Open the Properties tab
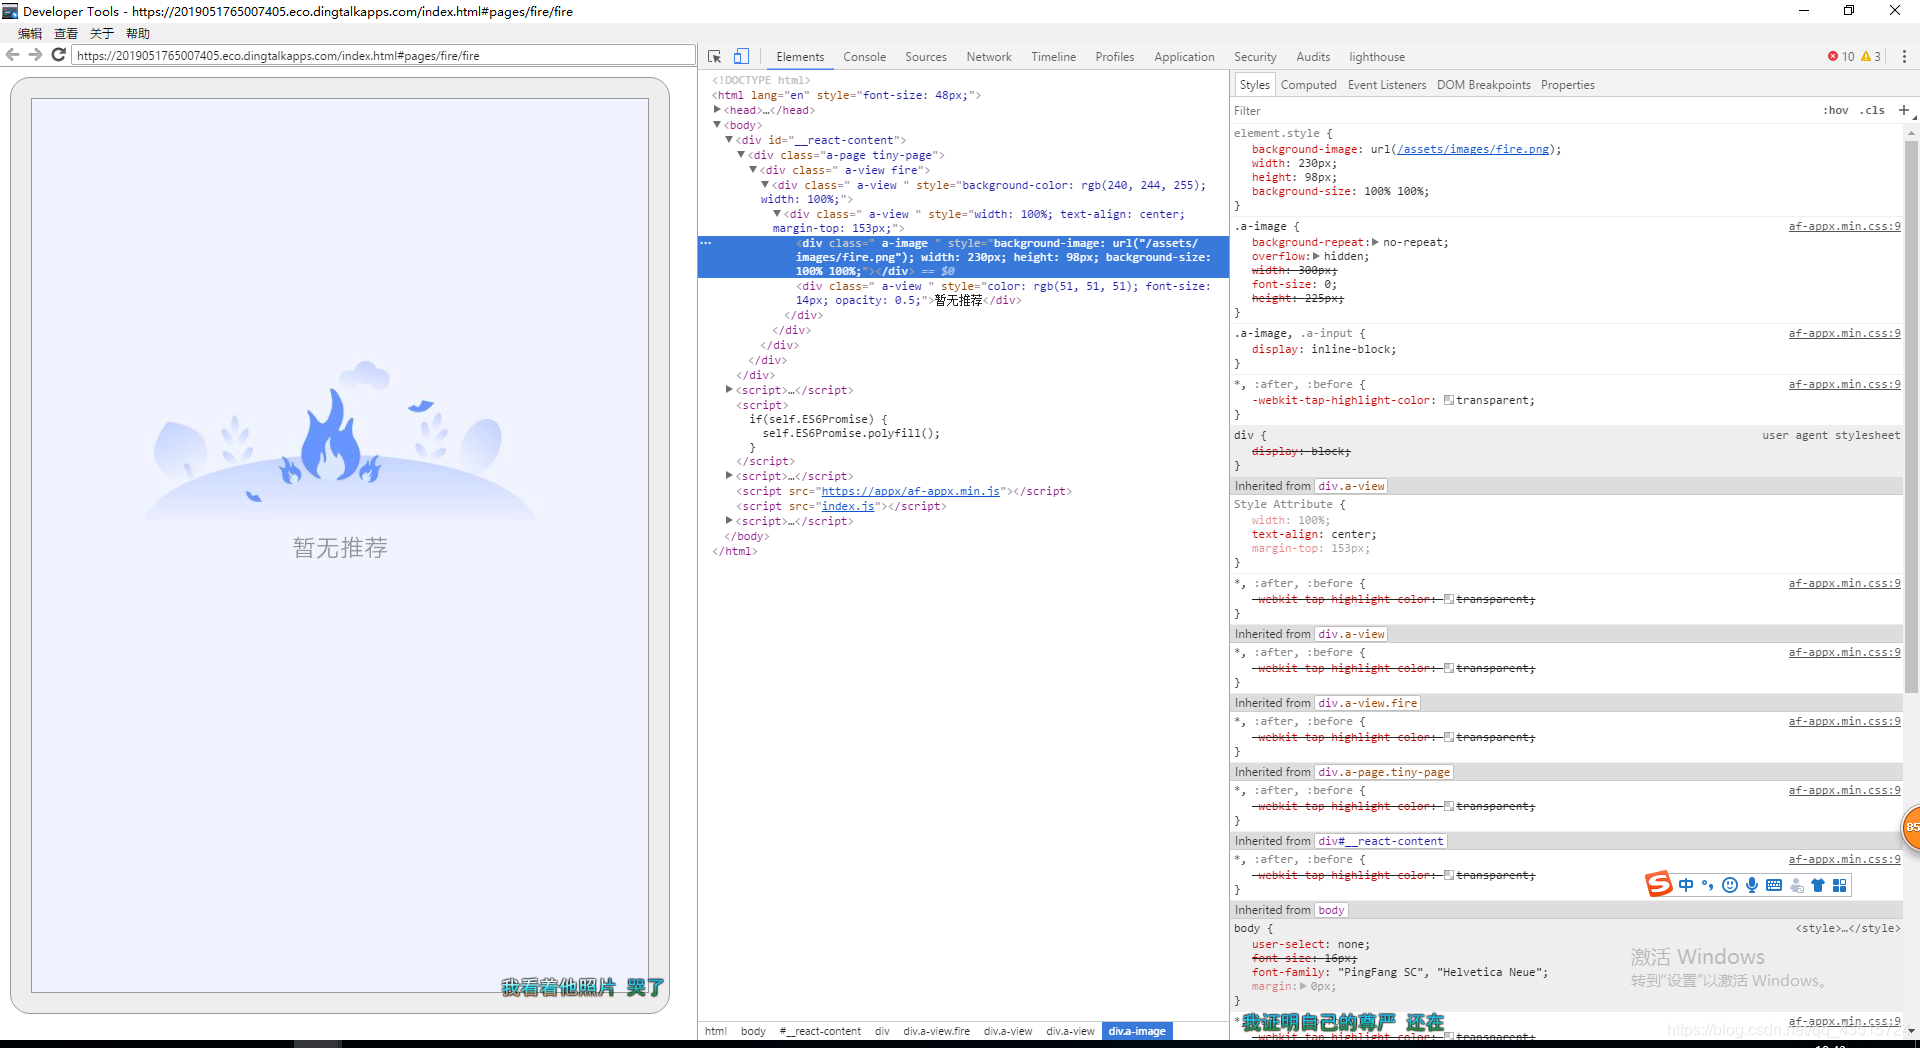Image resolution: width=1920 pixels, height=1048 pixels. tap(1567, 85)
